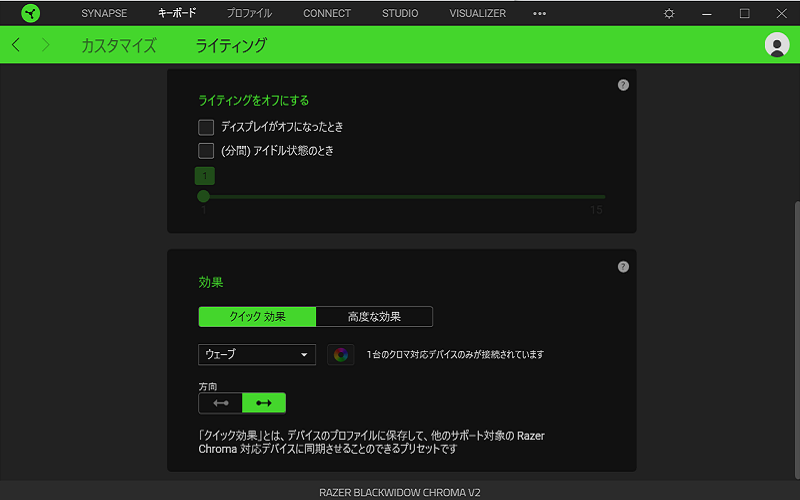The image size is (800, 500).
Task: Go back with left arrow
Action: (x=16, y=45)
